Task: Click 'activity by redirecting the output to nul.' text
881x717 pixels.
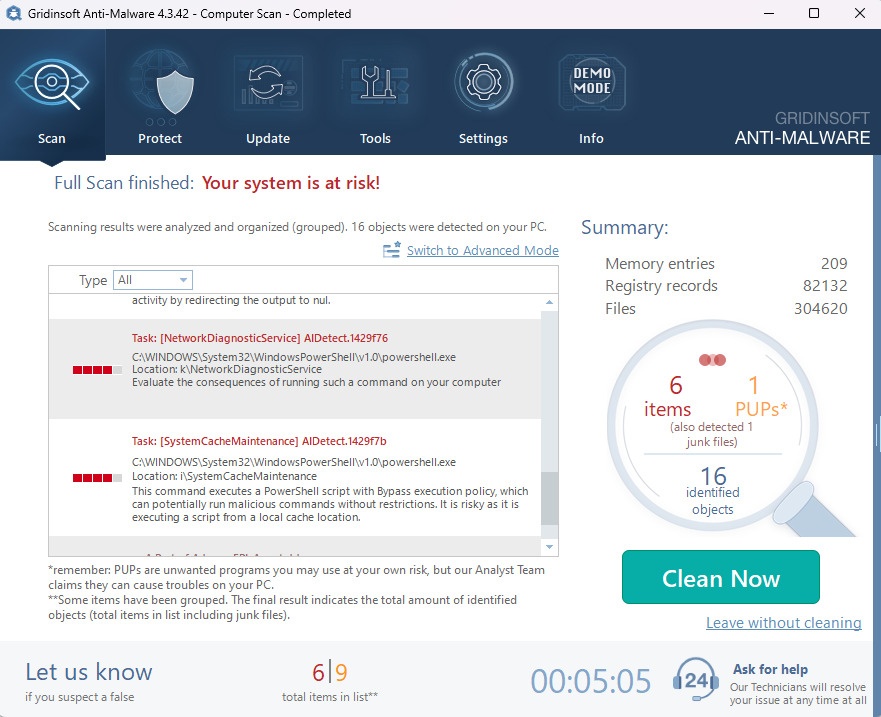Action: click(231, 300)
